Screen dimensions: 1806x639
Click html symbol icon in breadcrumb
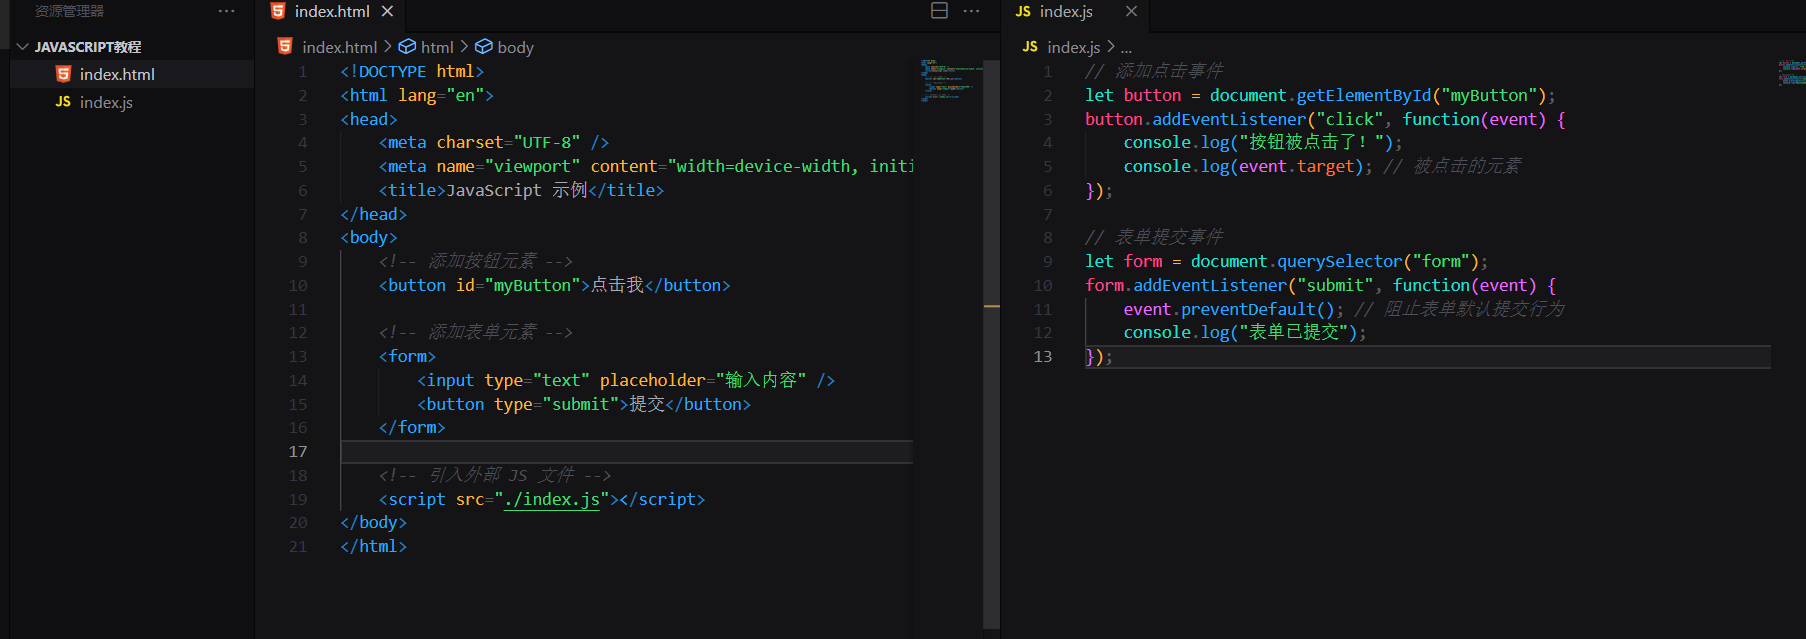407,47
